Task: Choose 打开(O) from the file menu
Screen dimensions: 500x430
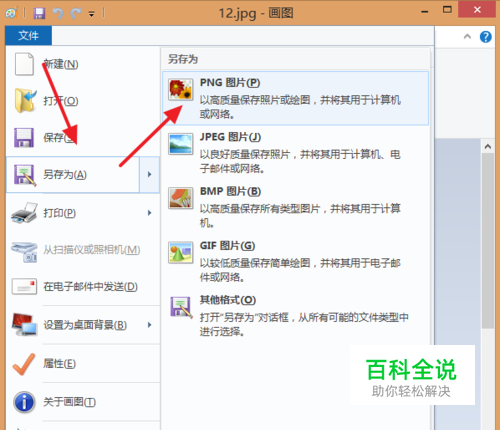Action: click(x=83, y=101)
